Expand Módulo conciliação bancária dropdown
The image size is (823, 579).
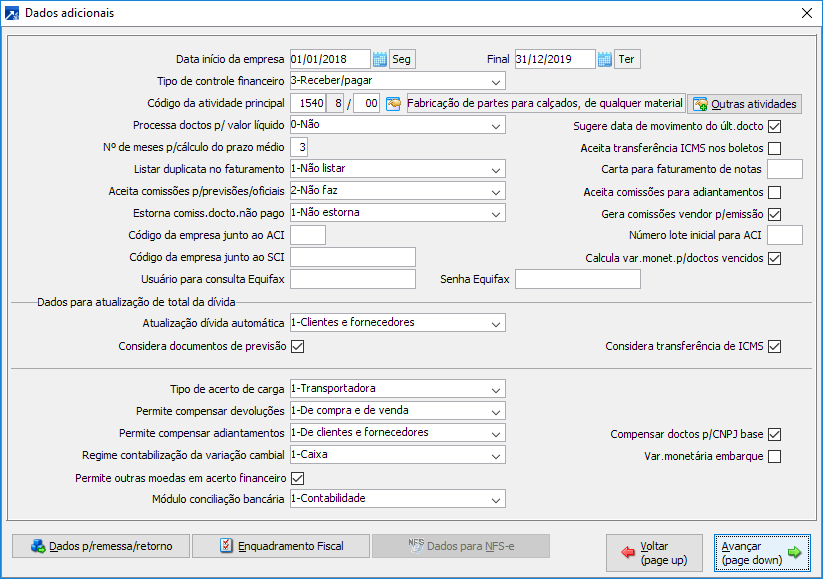pyautogui.click(x=397, y=499)
